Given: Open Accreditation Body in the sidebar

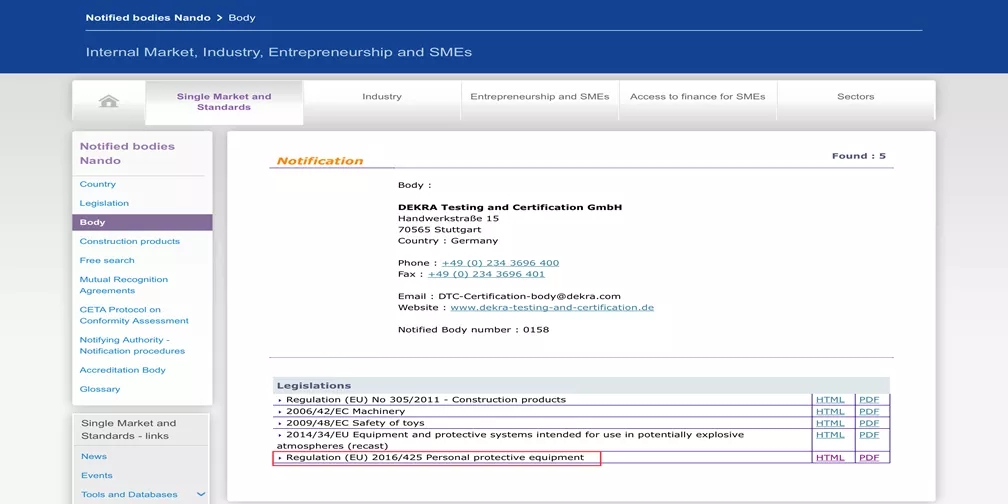Looking at the screenshot, I should tap(122, 370).
